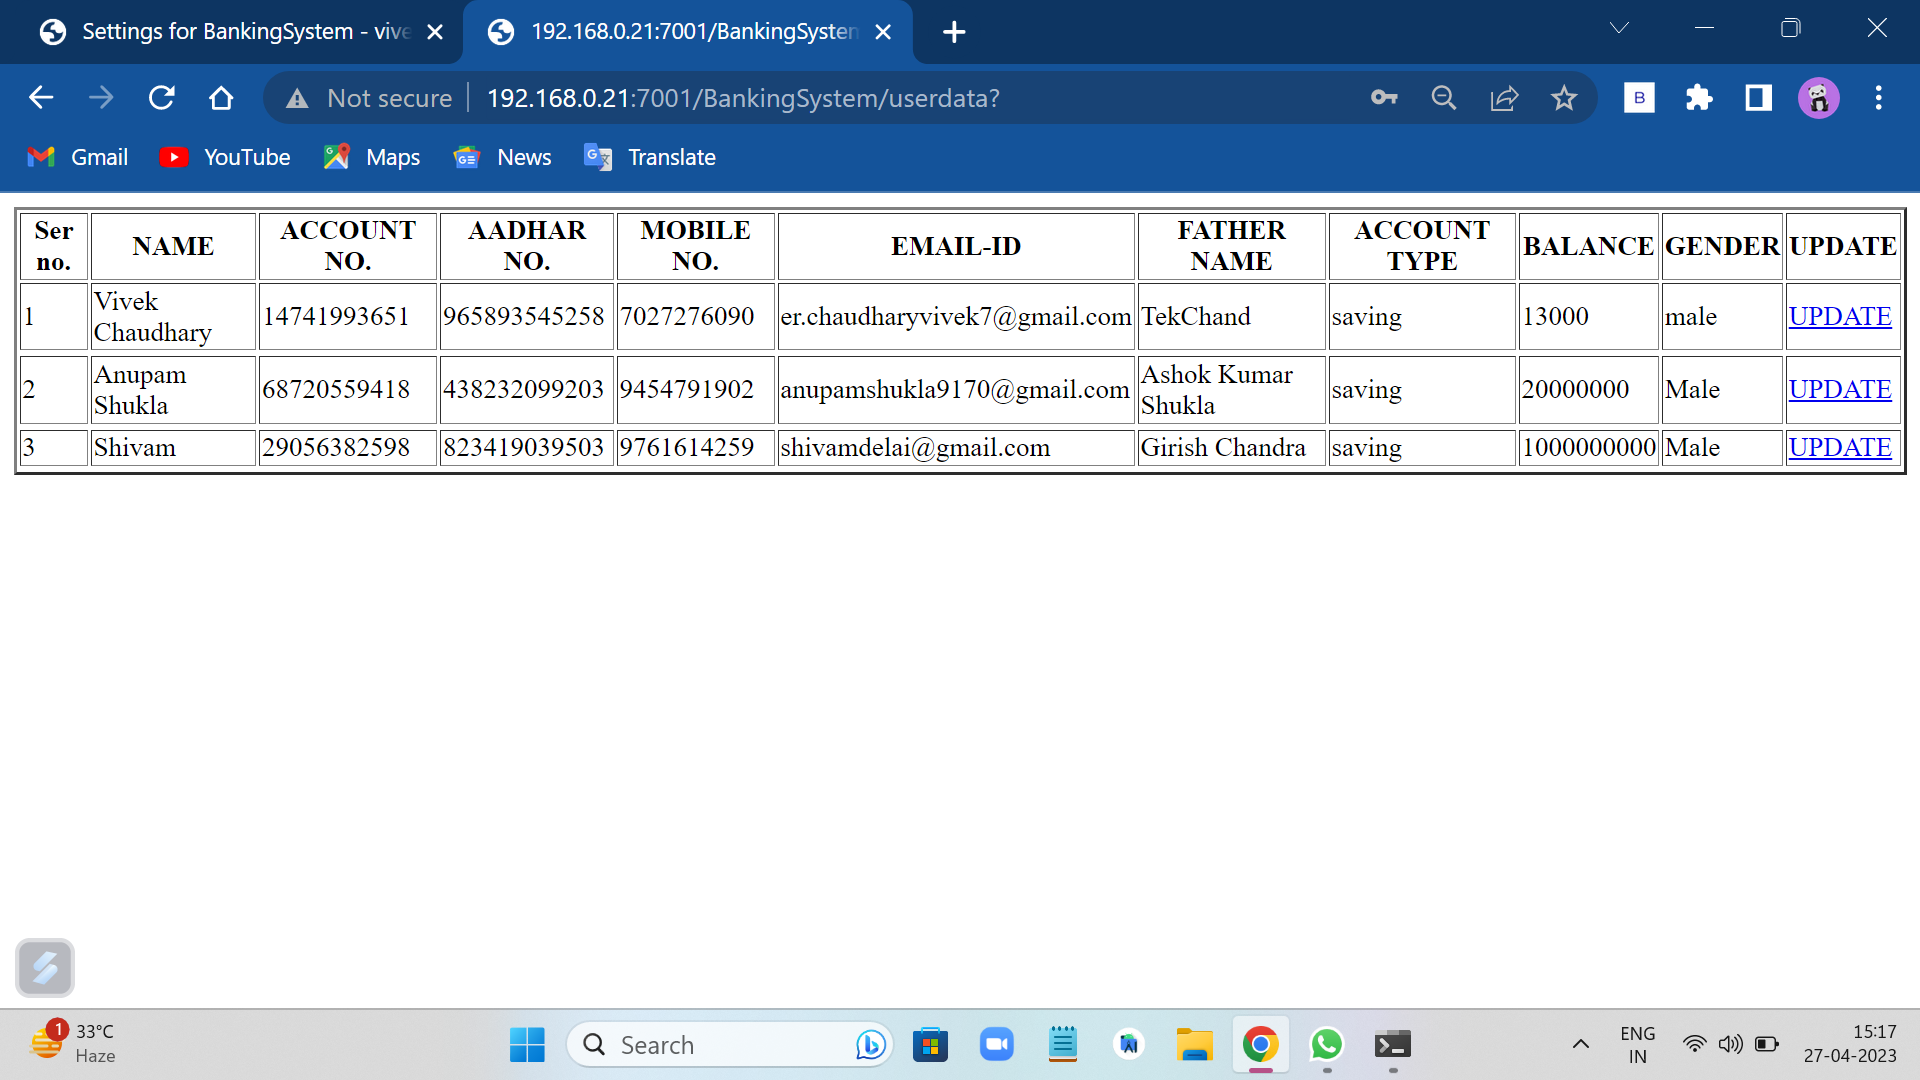Open WhatsApp from the taskbar

[1326, 1044]
